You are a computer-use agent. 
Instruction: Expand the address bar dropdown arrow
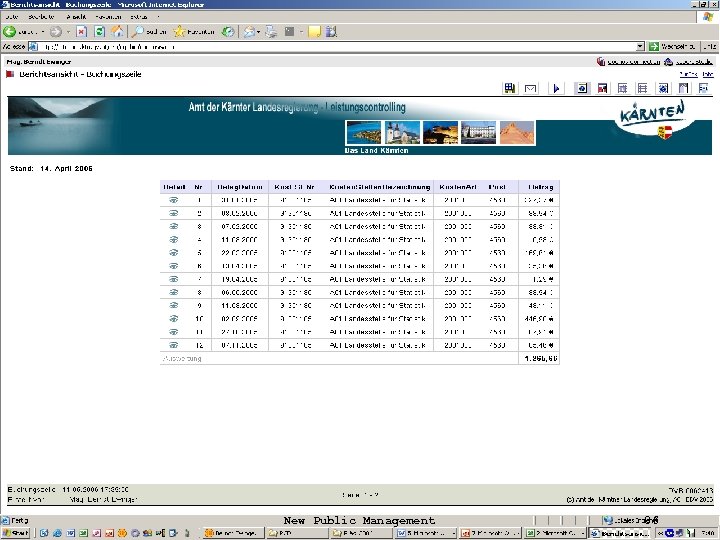coord(640,46)
